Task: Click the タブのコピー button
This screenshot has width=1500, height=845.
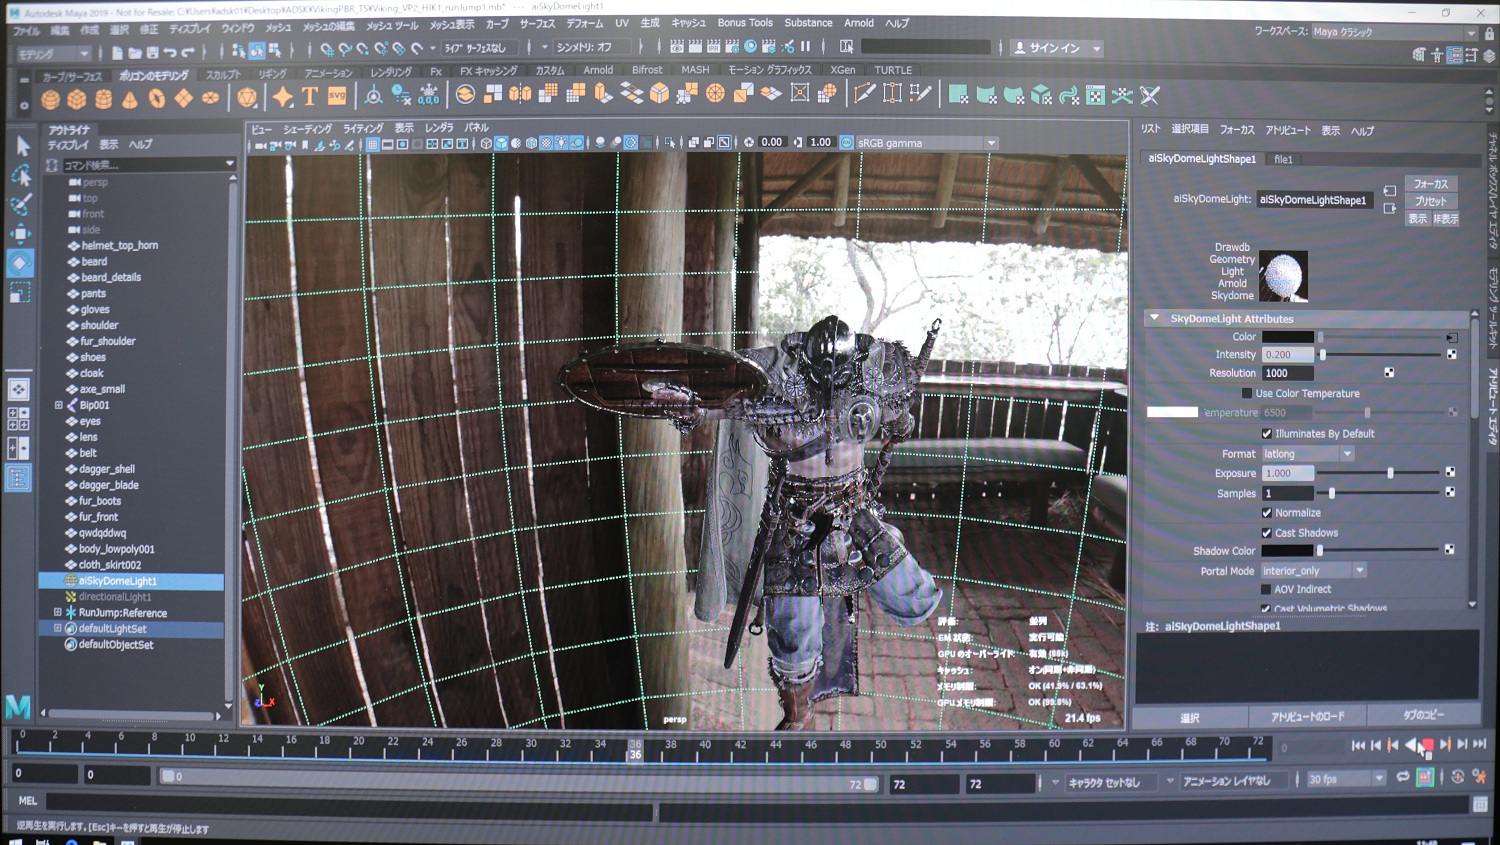Action: 1423,715
